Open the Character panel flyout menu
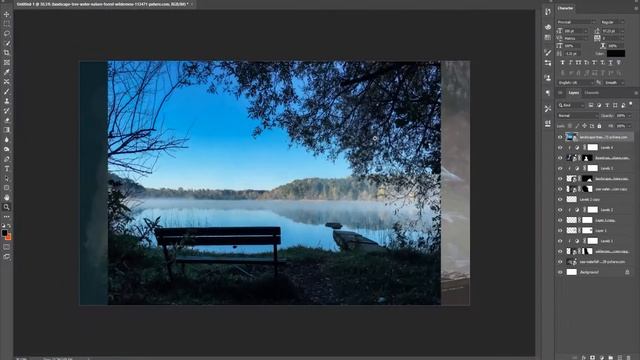The width and height of the screenshot is (640, 360). coord(636,8)
